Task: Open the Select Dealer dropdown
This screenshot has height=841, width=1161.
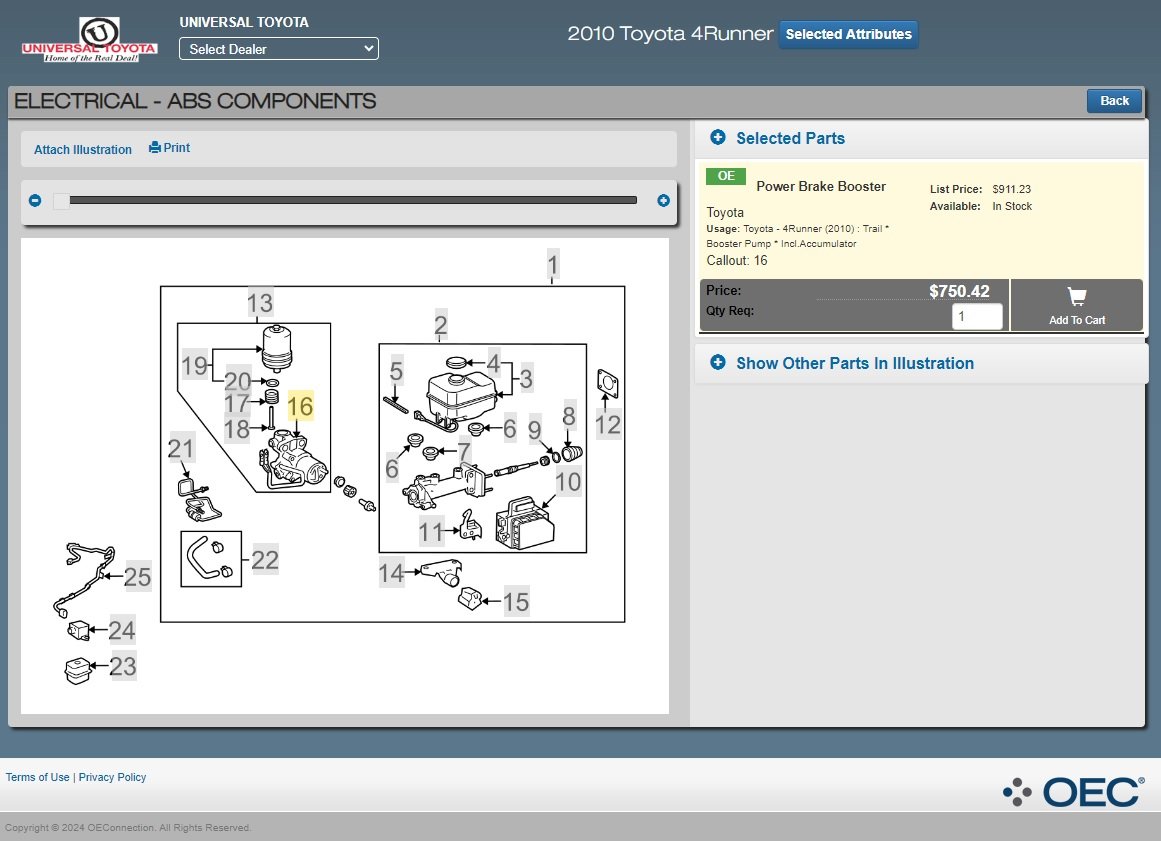Action: pos(278,49)
